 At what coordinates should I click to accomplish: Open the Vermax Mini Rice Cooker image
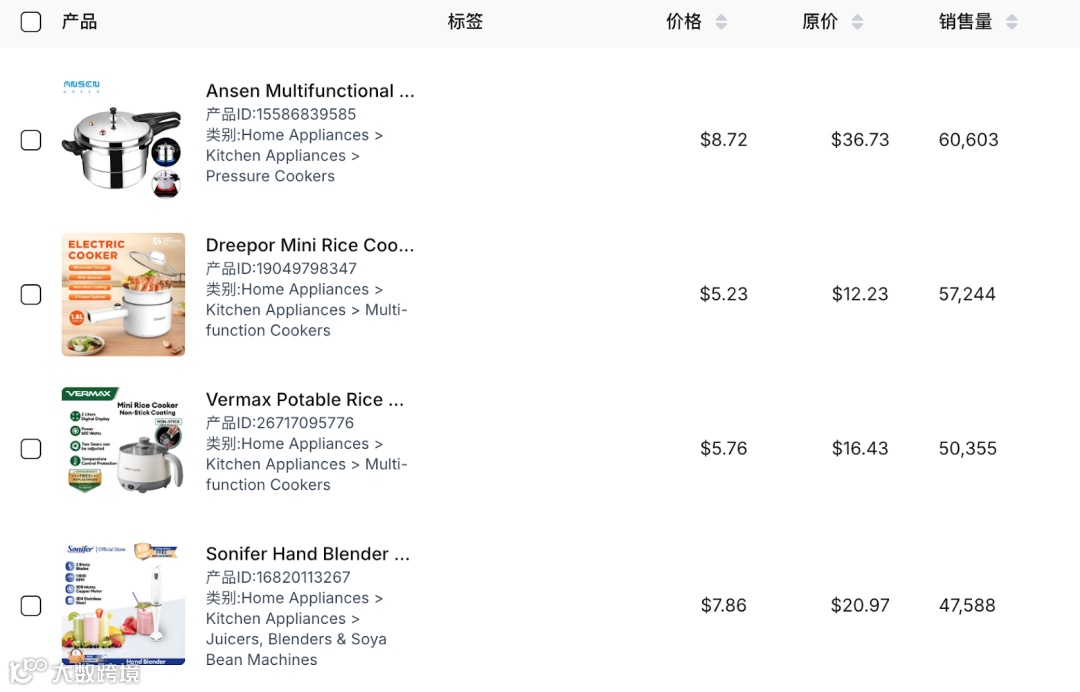123,448
